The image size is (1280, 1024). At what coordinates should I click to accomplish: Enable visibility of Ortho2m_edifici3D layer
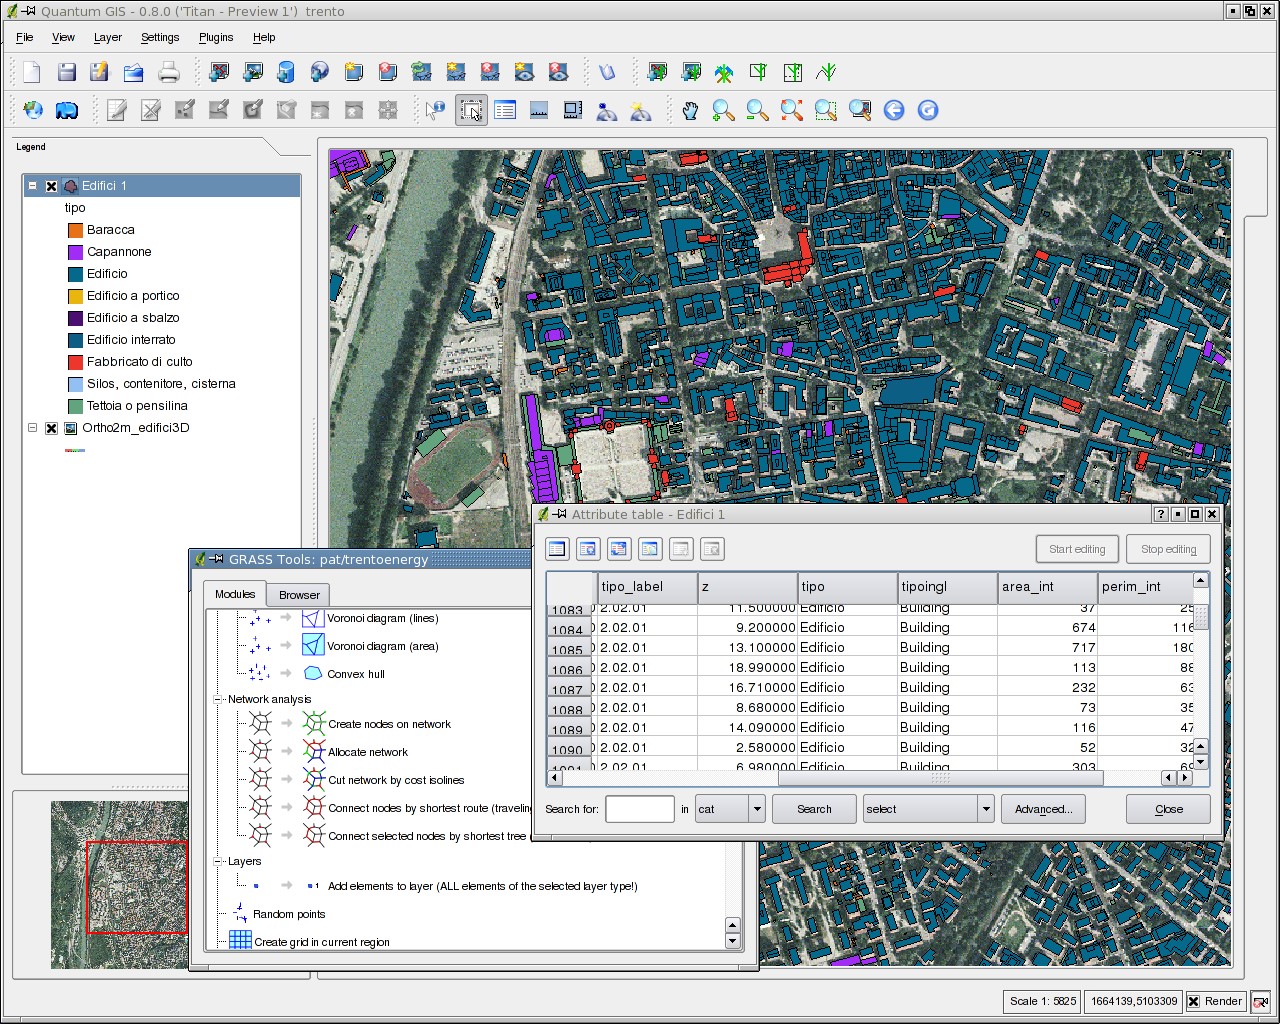coord(51,428)
